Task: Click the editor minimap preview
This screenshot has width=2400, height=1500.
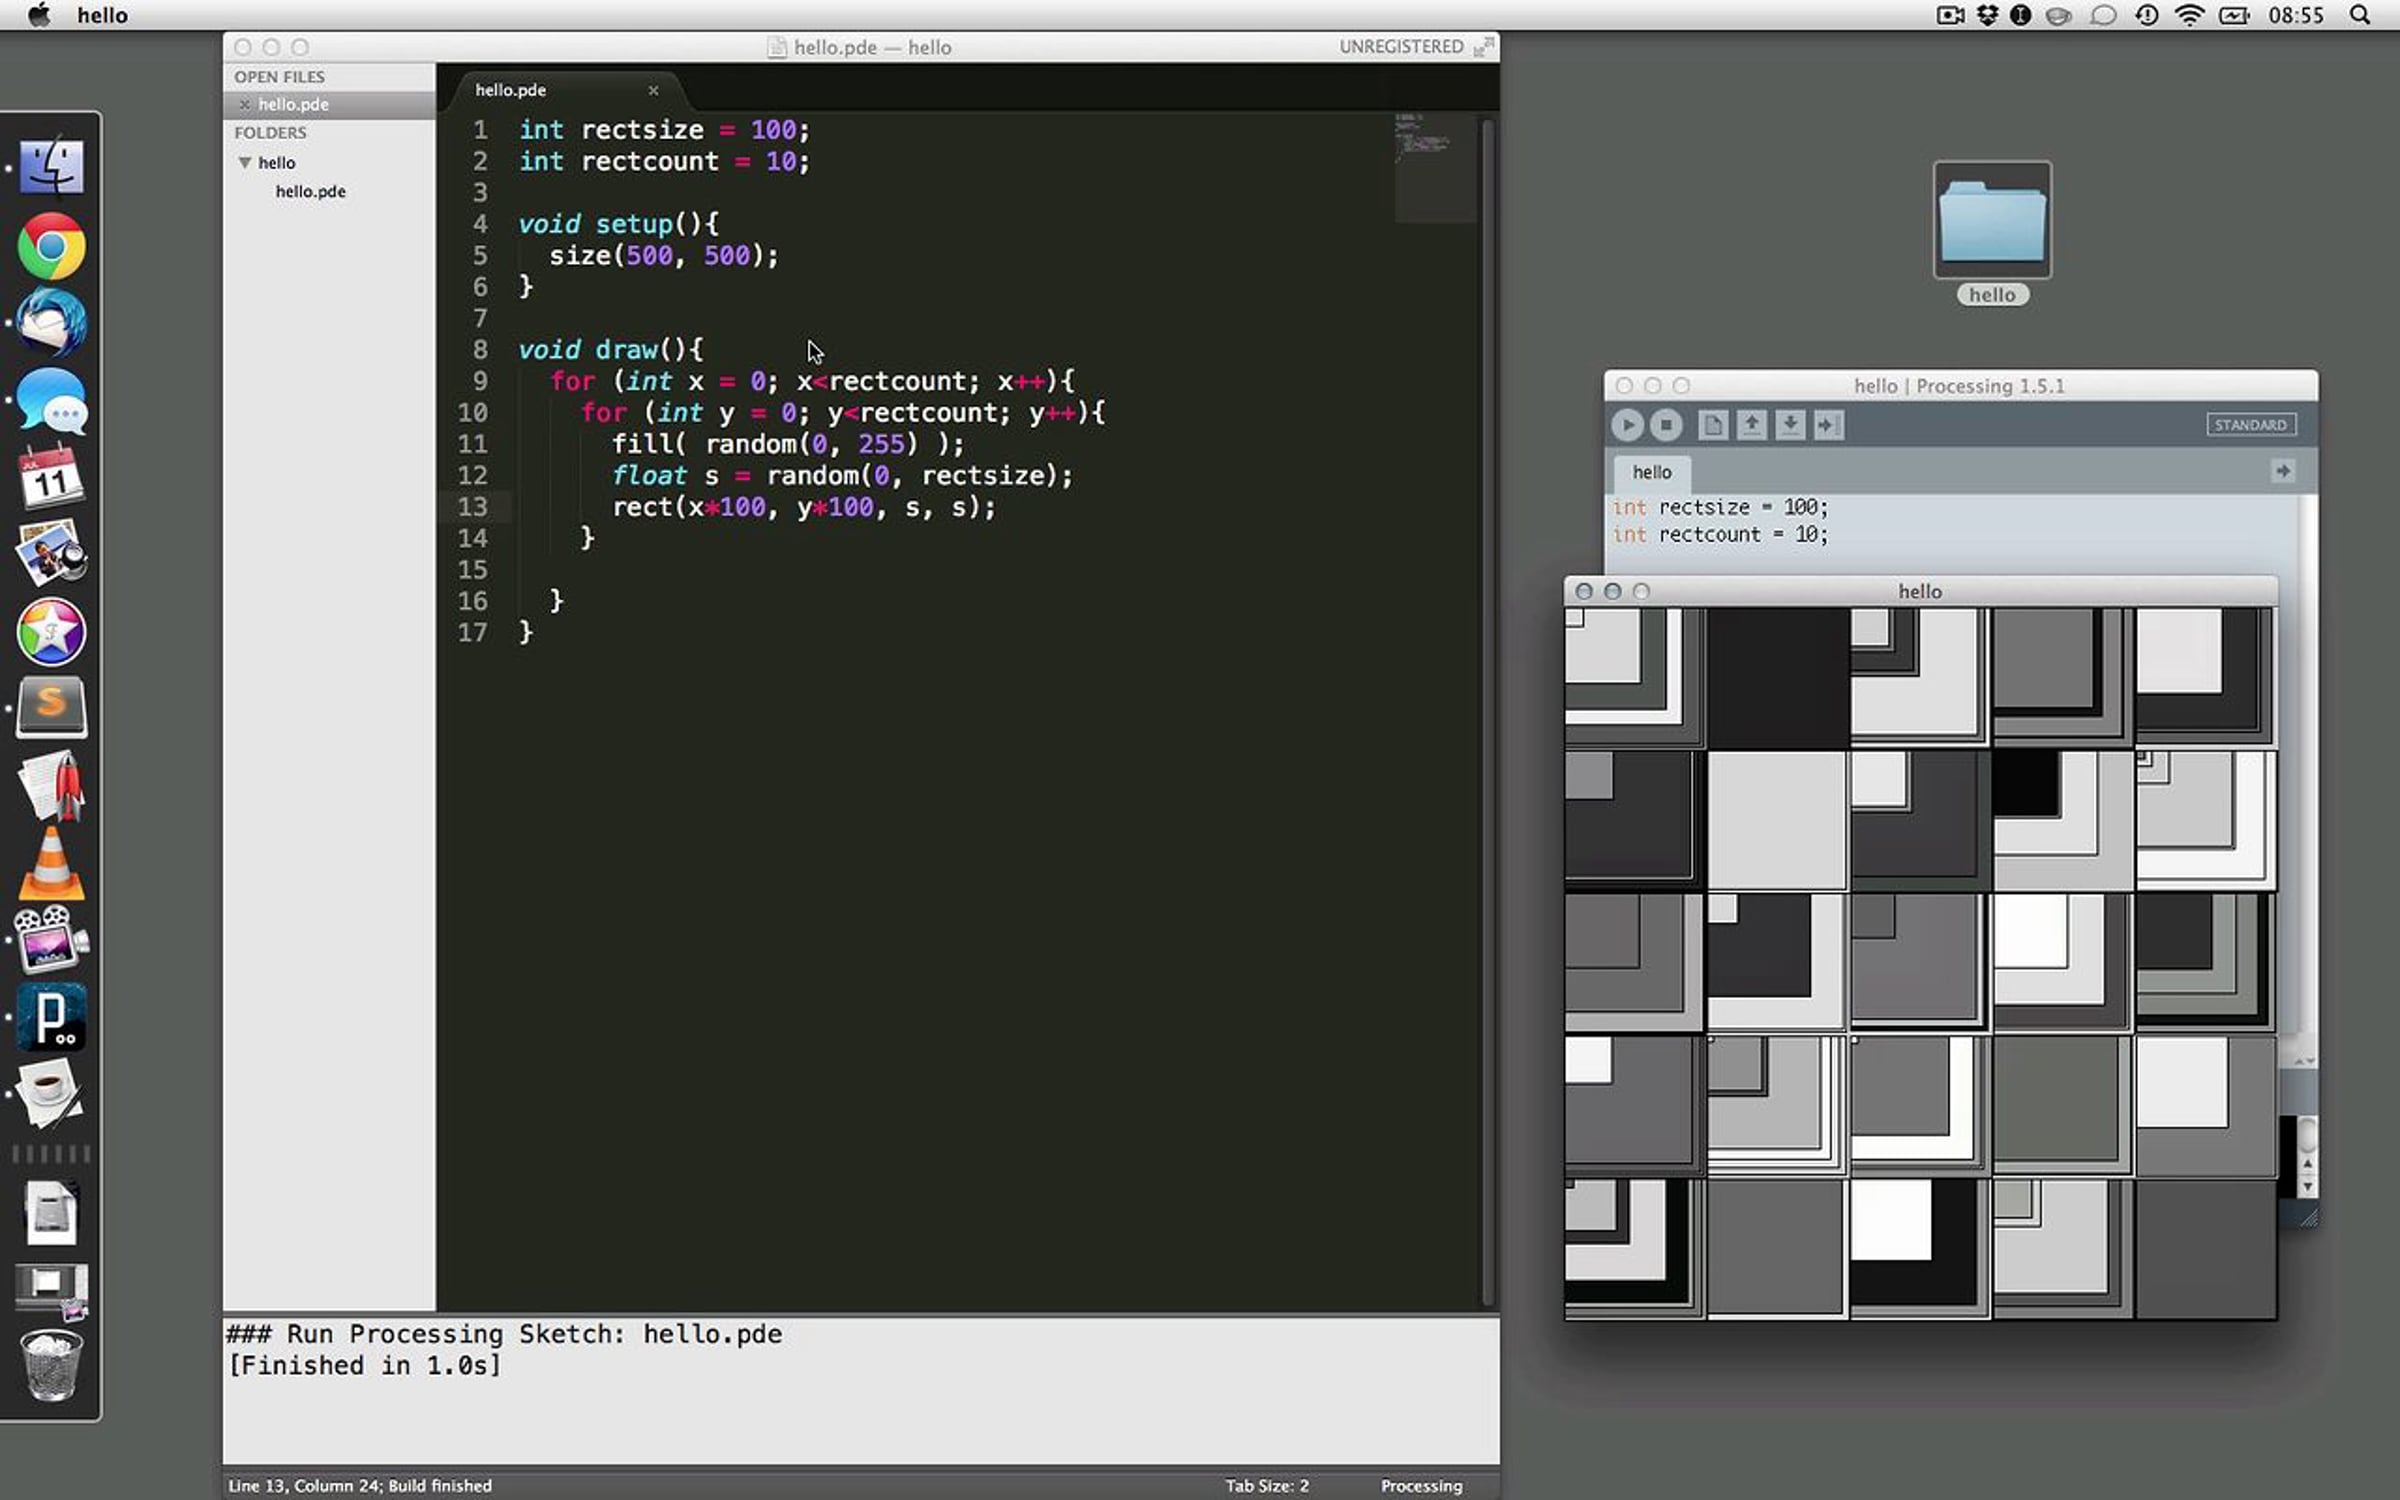Action: point(1434,165)
